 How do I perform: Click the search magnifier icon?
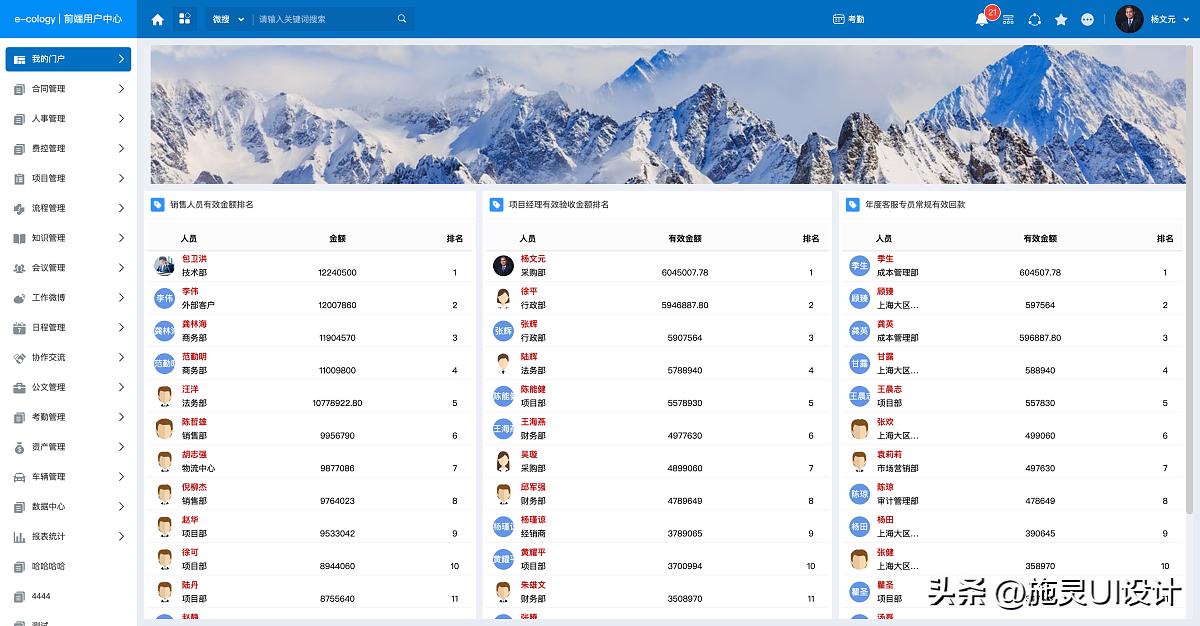(402, 19)
